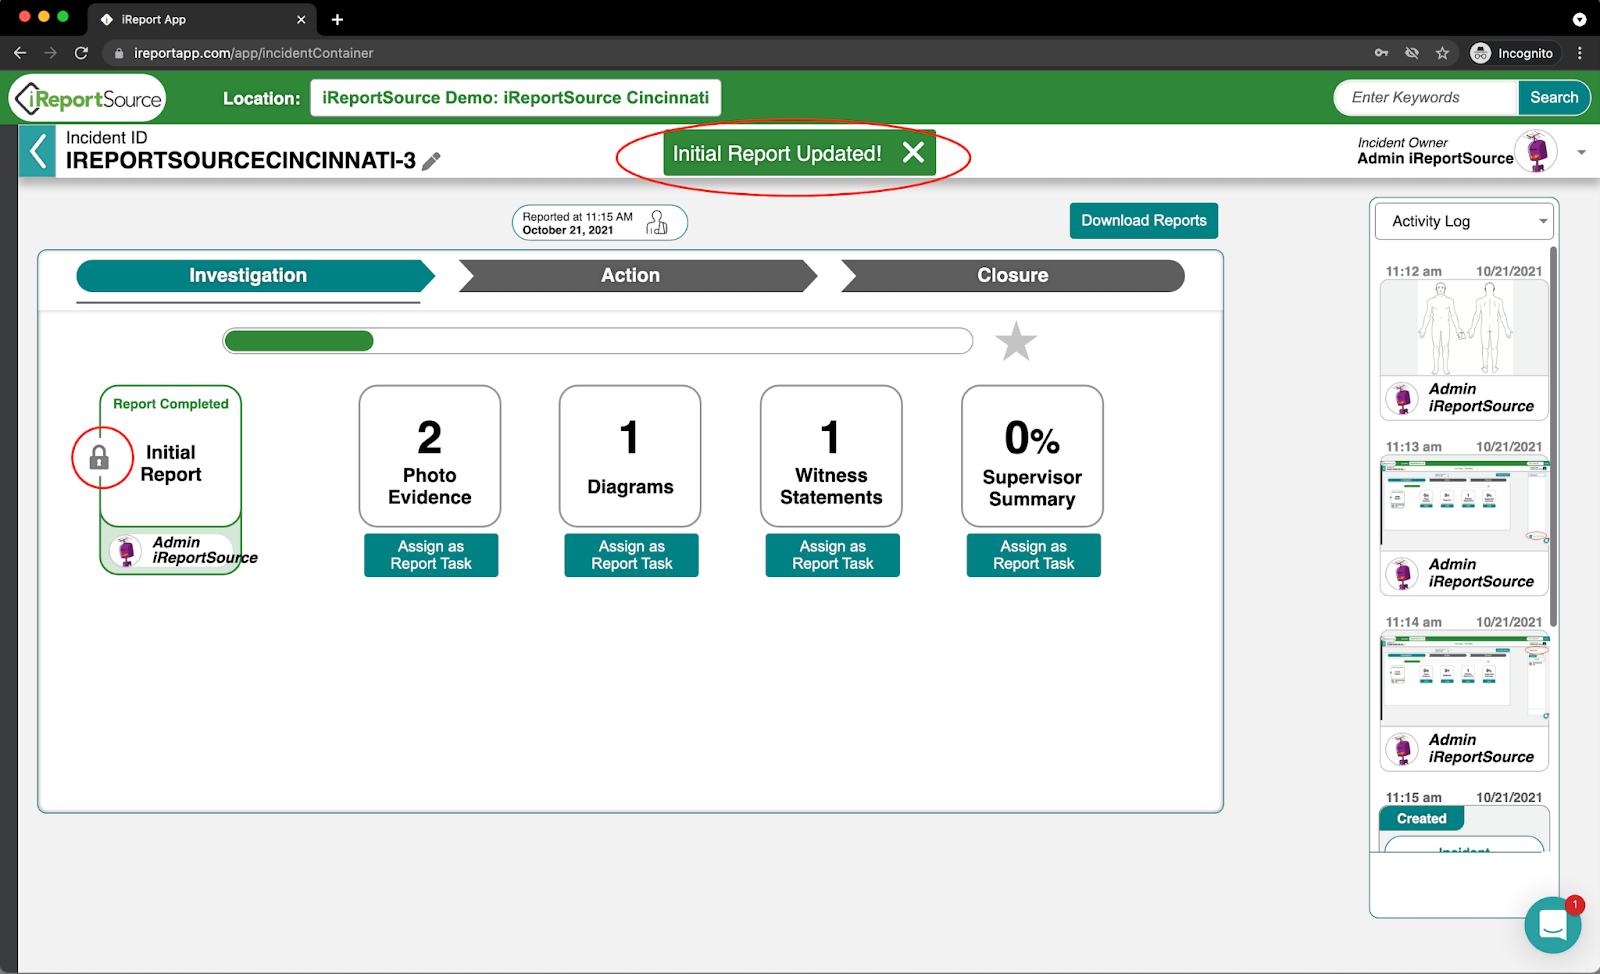
Task: Click the gray star favorite icon
Action: pyautogui.click(x=1016, y=341)
